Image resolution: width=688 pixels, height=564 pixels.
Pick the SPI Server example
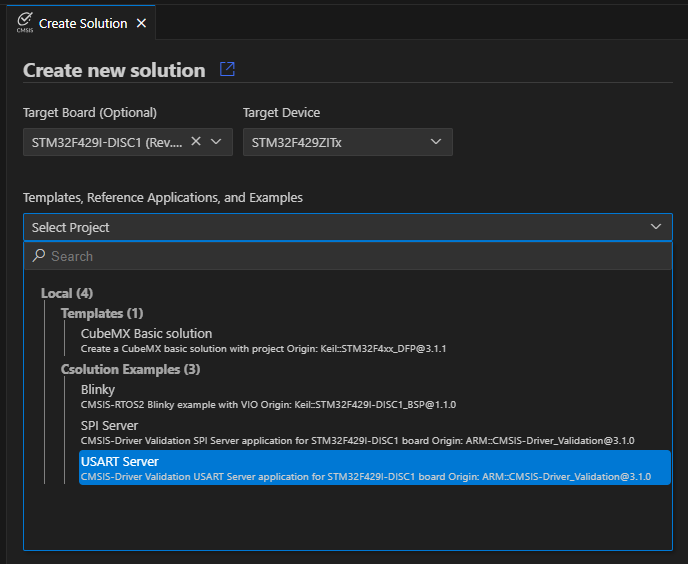(x=109, y=425)
